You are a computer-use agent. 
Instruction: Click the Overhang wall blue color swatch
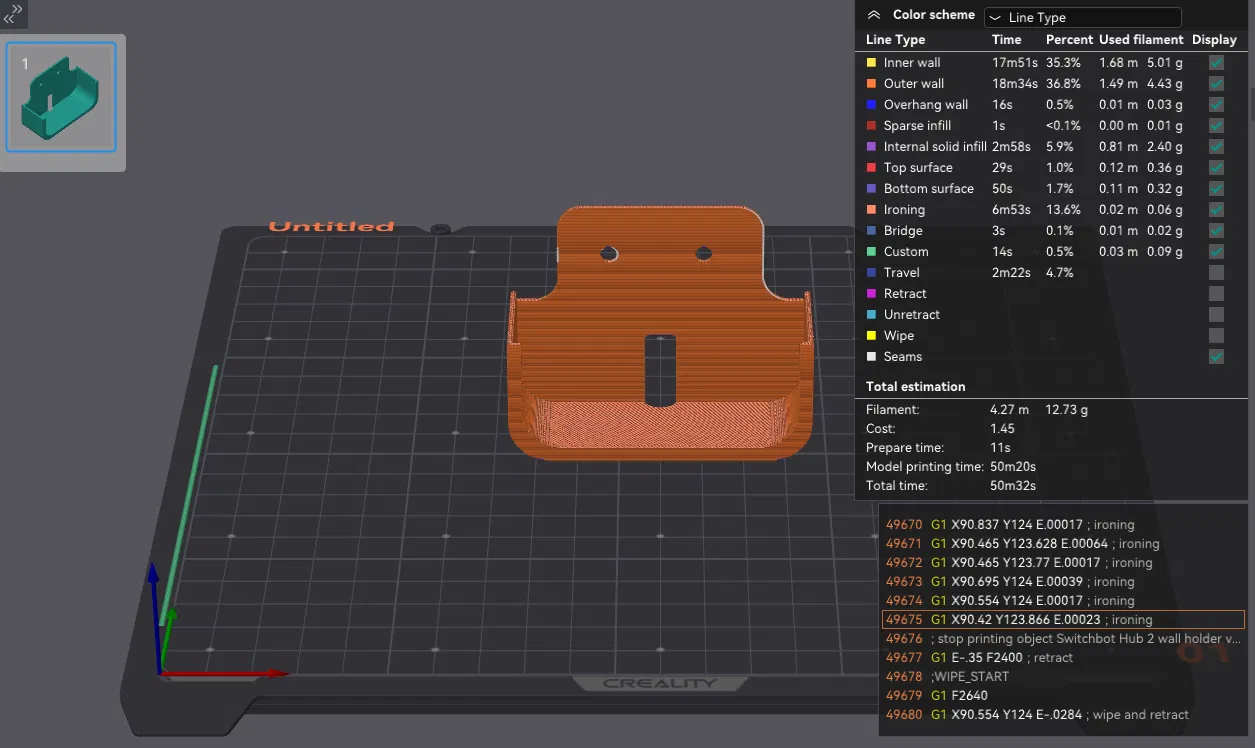click(x=871, y=104)
